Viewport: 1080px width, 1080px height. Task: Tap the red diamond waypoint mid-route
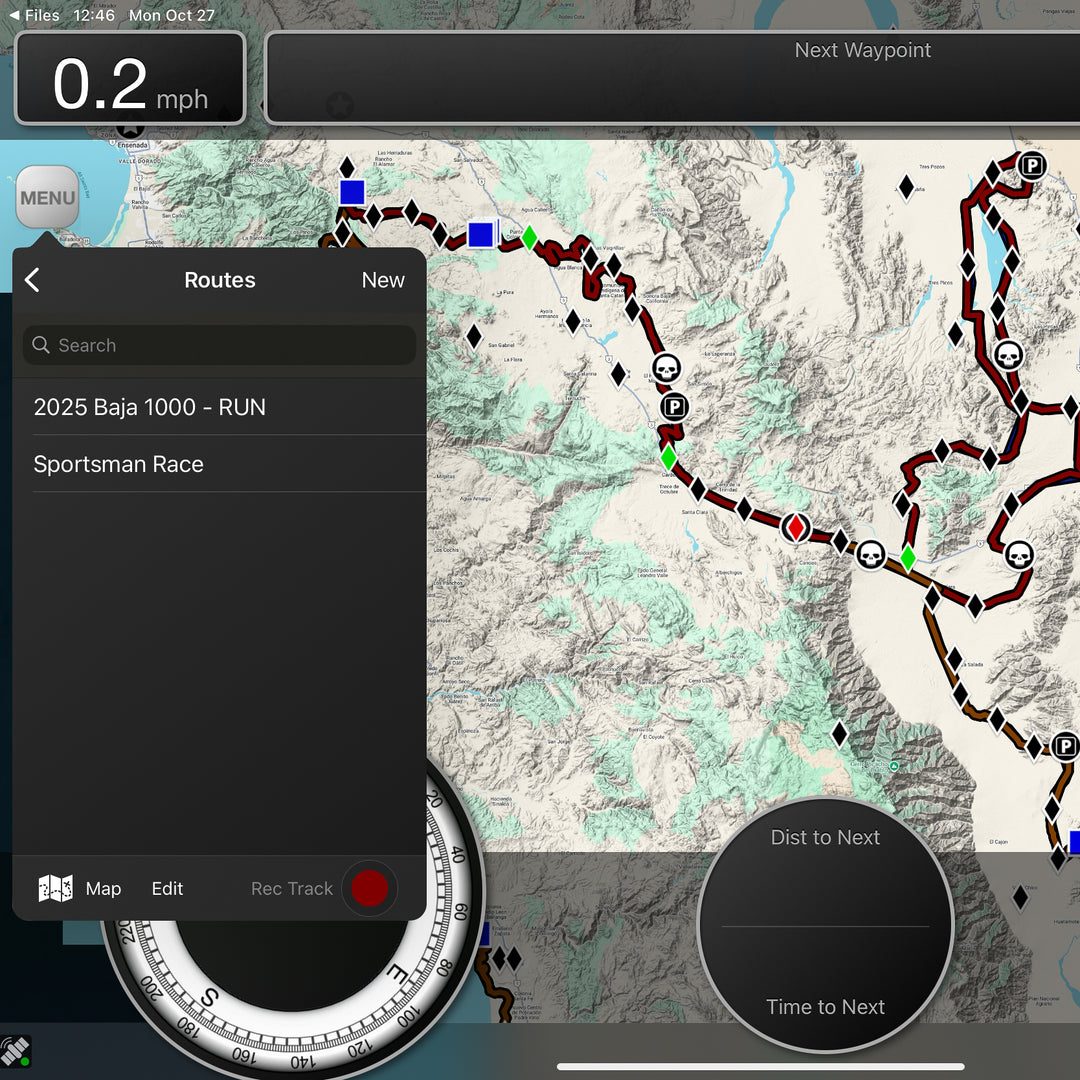796,527
